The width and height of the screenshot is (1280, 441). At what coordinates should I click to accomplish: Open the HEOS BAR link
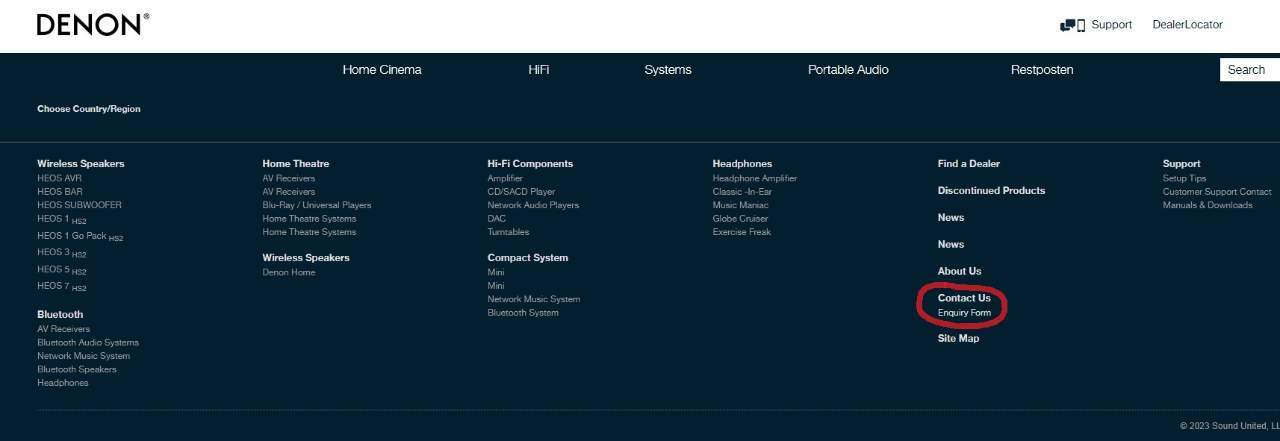pyautogui.click(x=60, y=192)
